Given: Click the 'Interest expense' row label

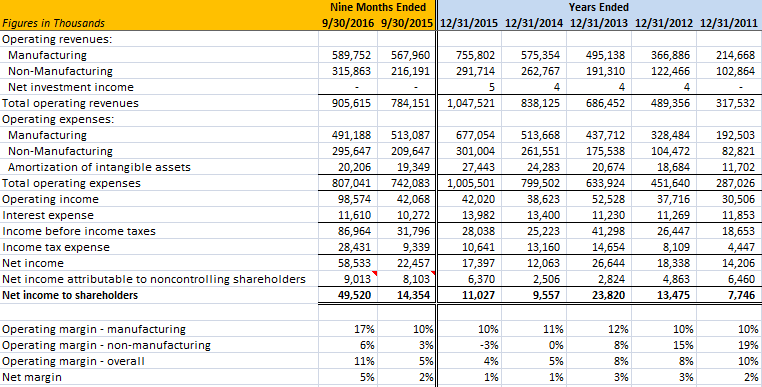Looking at the screenshot, I should pyautogui.click(x=48, y=215).
